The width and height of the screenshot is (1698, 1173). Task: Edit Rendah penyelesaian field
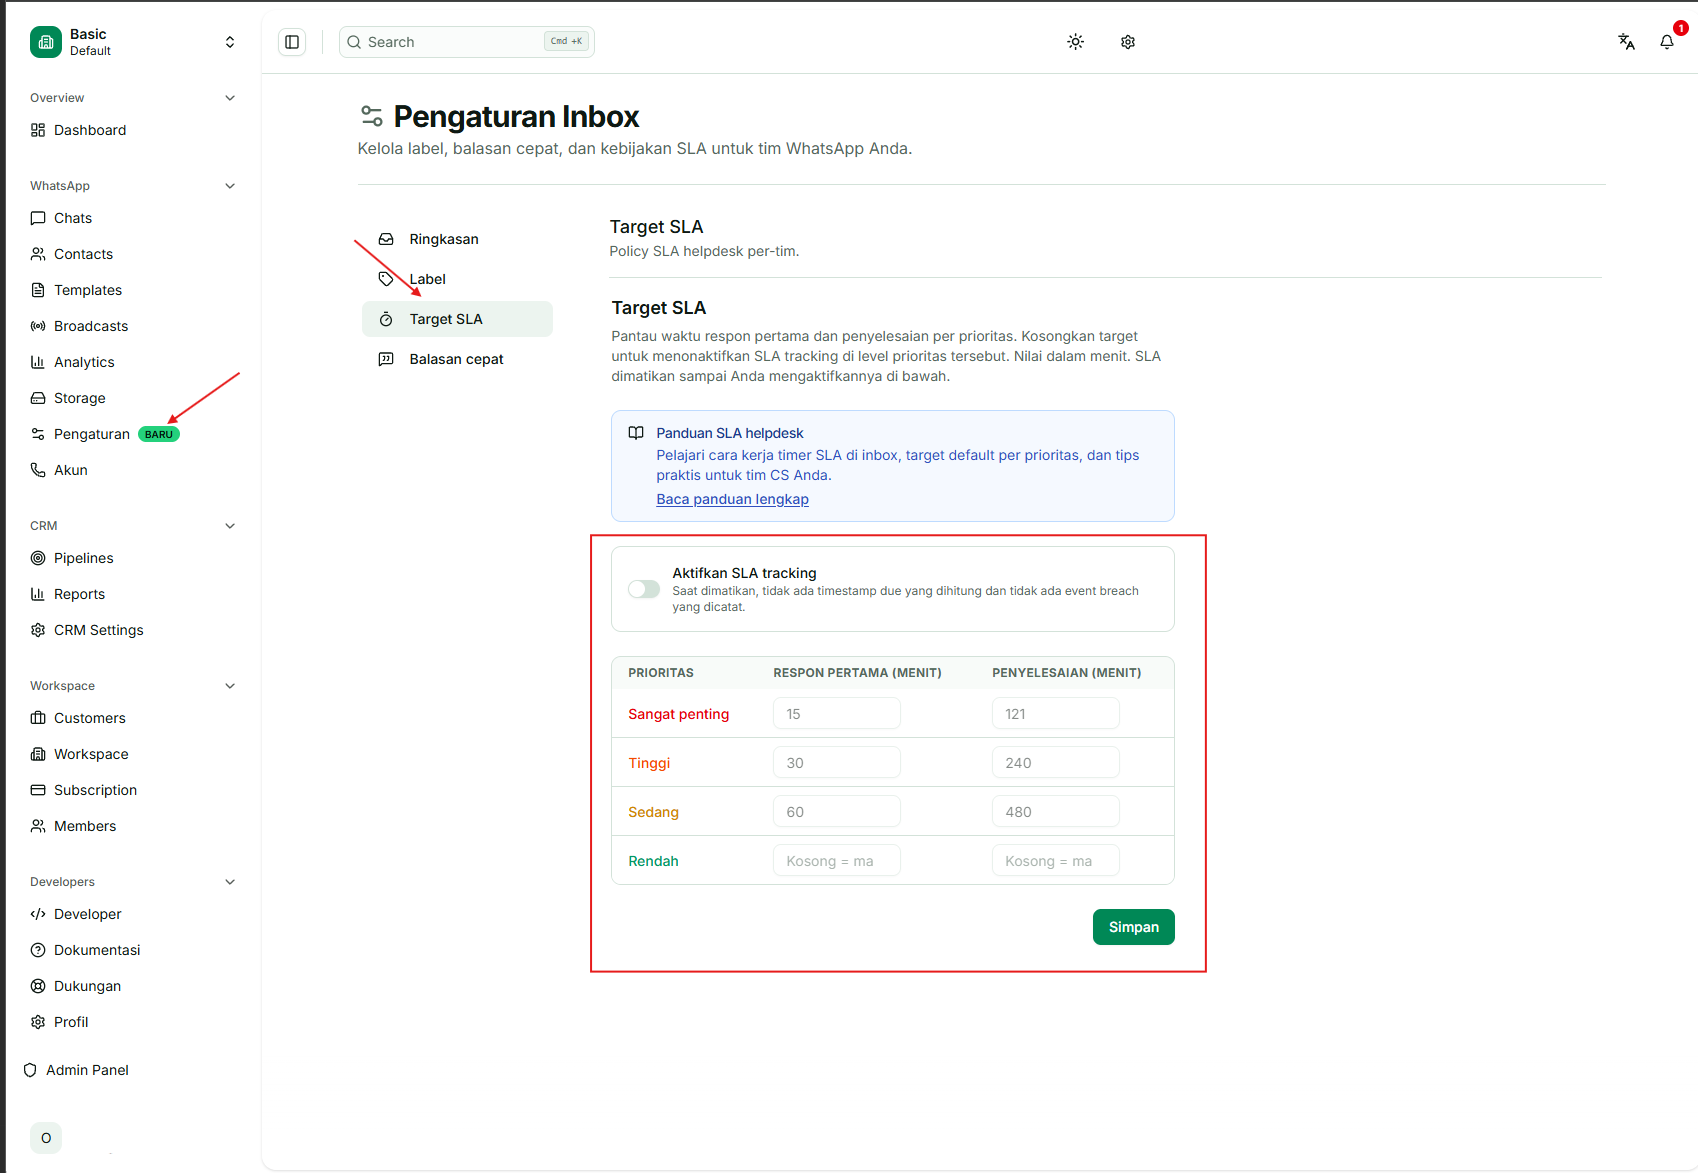1055,861
